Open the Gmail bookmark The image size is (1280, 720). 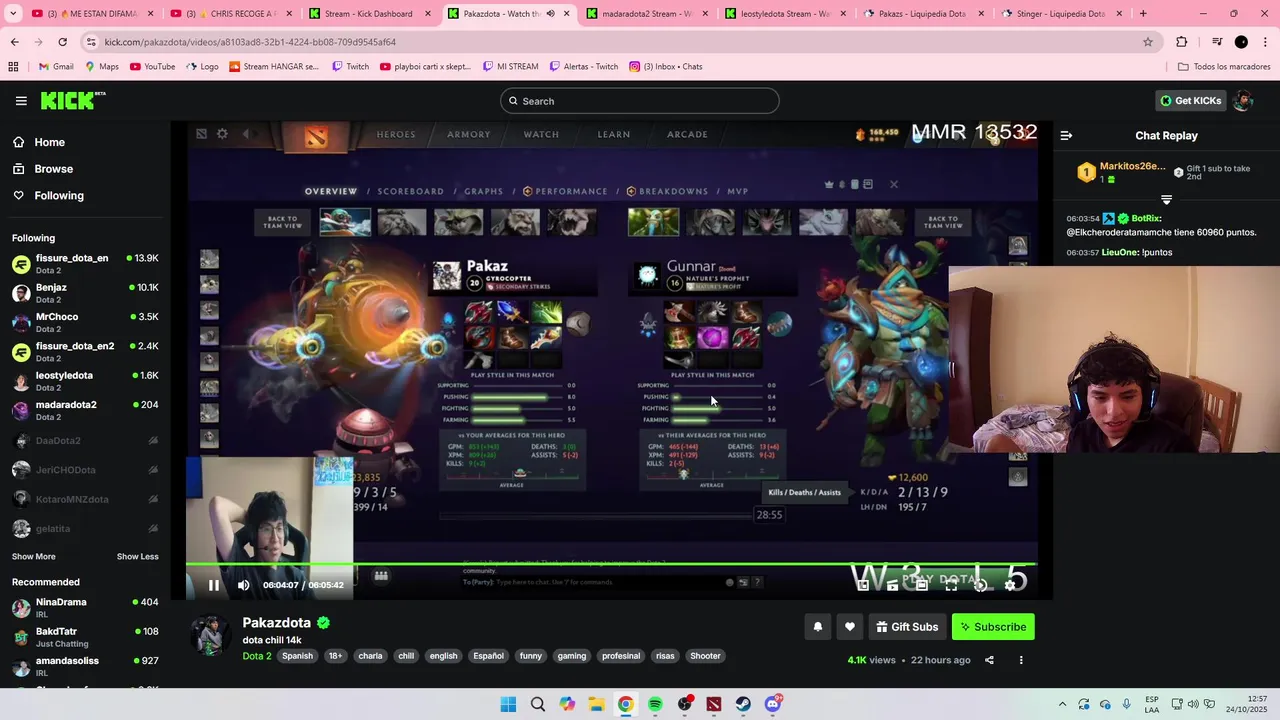pos(56,67)
